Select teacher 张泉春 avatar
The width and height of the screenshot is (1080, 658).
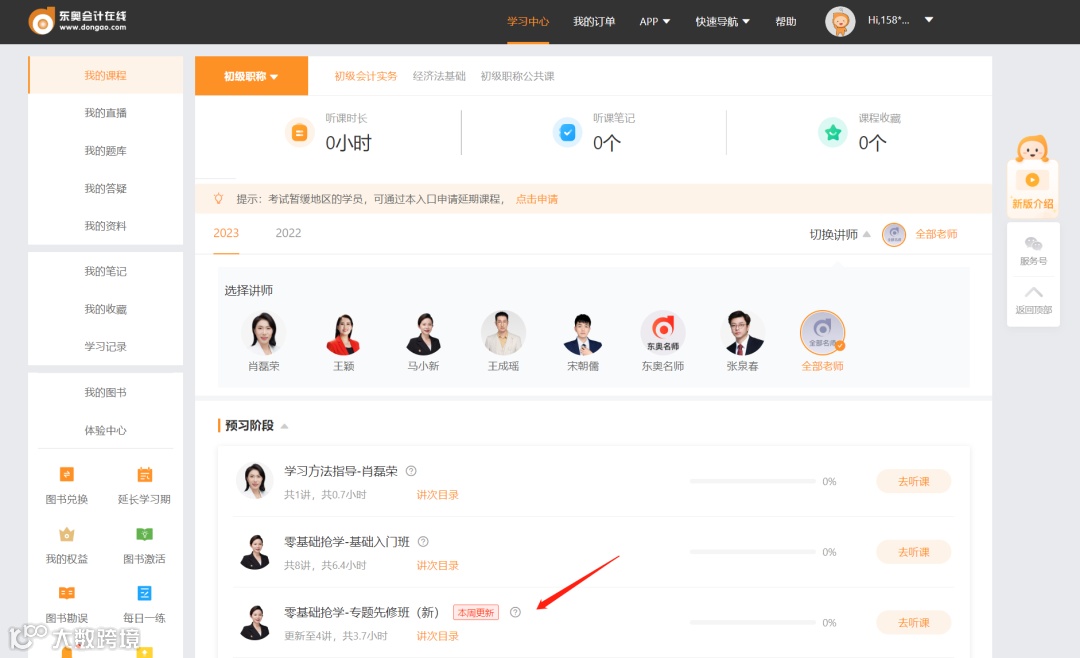[742, 333]
